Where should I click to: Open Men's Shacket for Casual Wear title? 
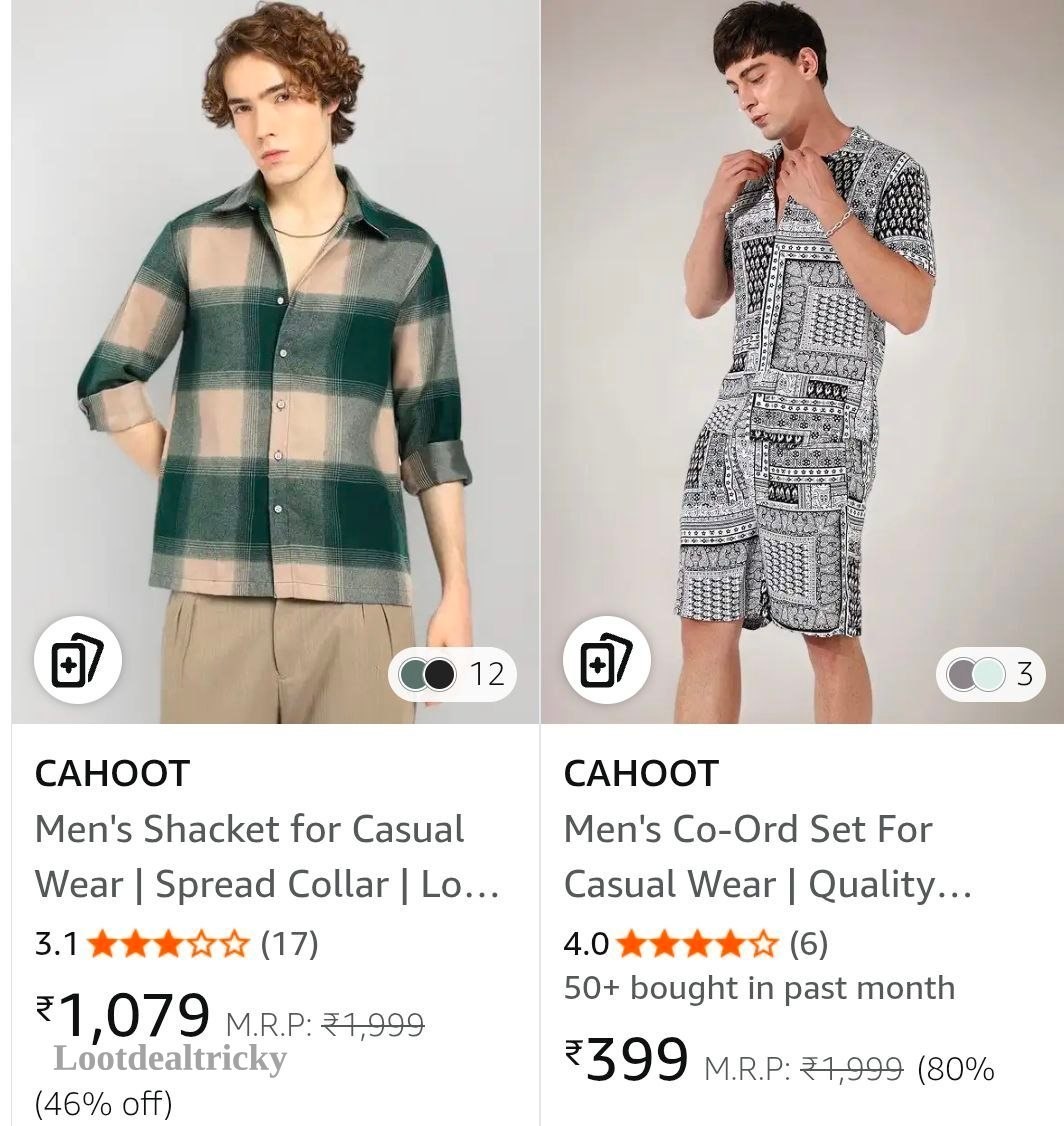(267, 856)
